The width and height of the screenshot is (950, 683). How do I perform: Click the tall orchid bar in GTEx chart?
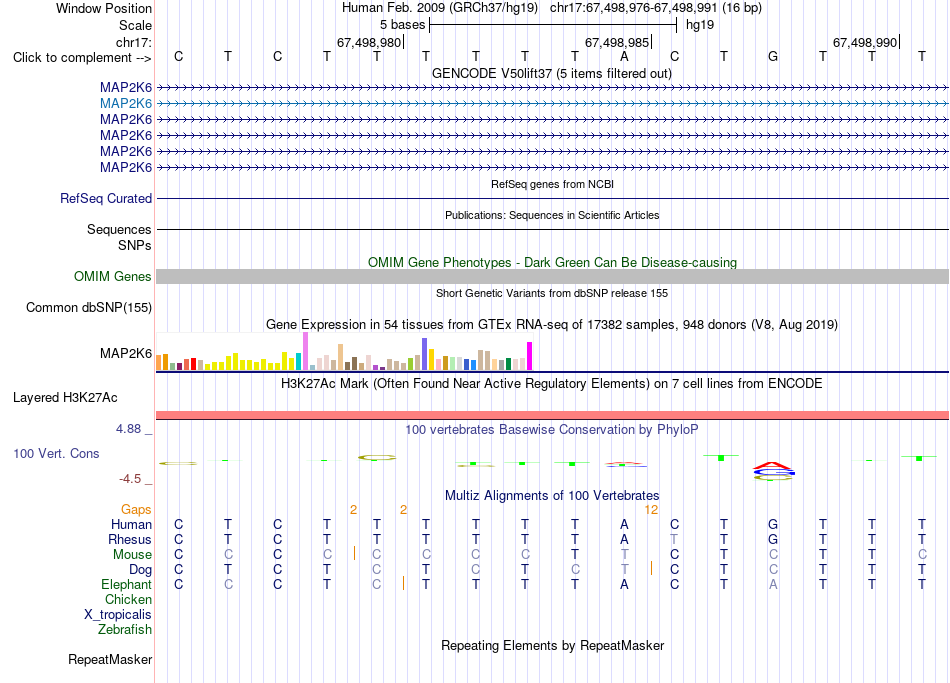click(x=305, y=351)
